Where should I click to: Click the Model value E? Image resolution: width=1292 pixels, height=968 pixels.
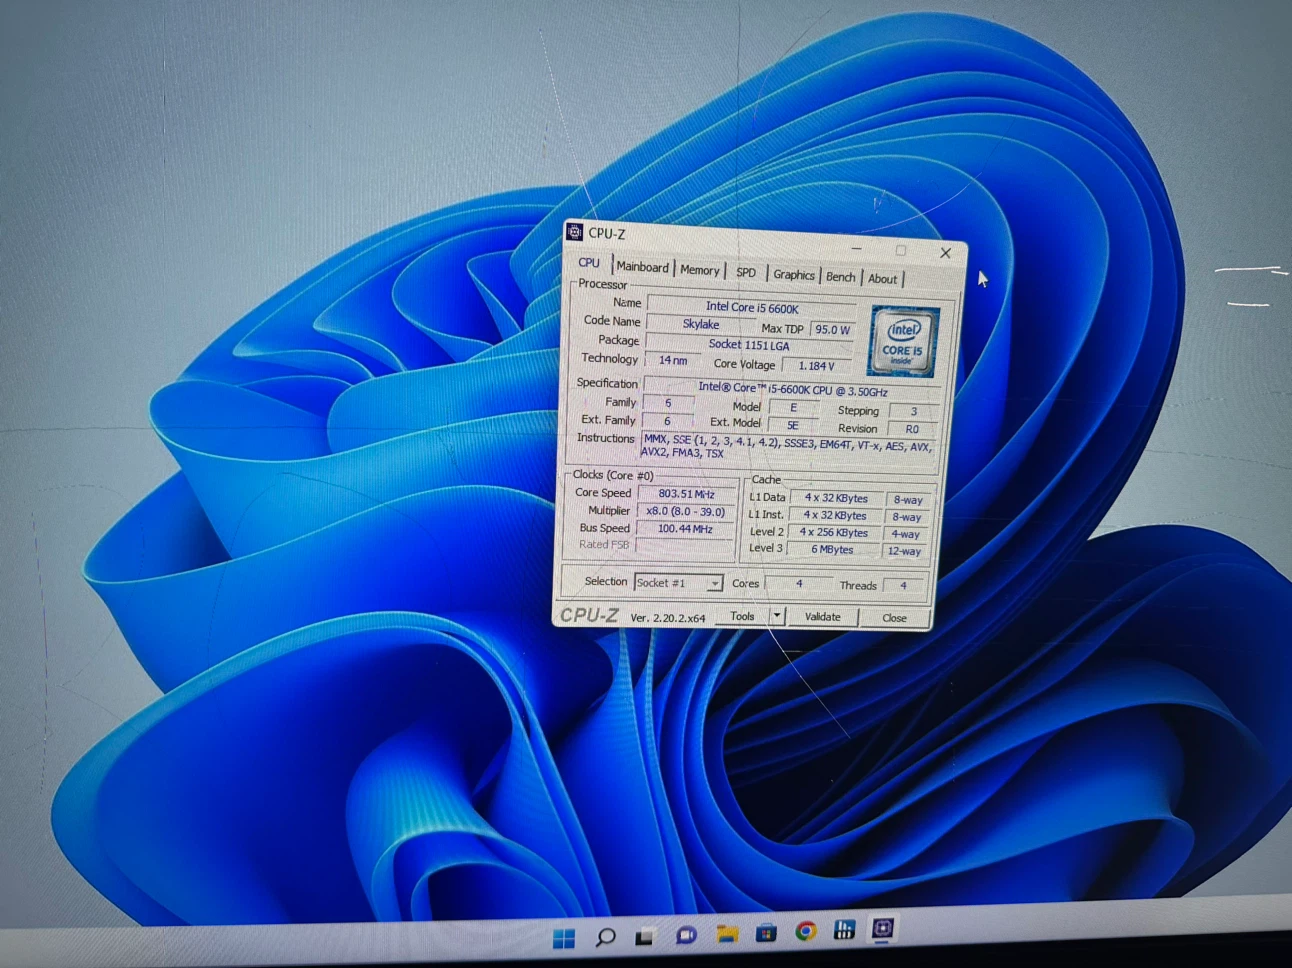[793, 408]
